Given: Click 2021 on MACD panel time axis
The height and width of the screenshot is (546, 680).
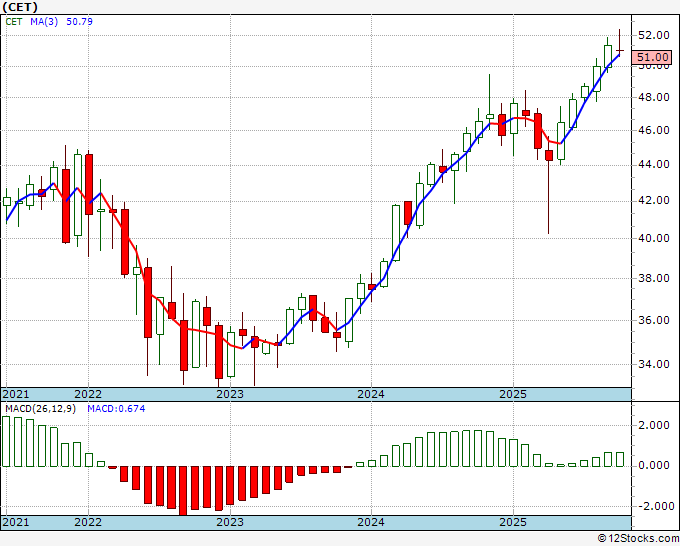Looking at the screenshot, I should [x=16, y=522].
